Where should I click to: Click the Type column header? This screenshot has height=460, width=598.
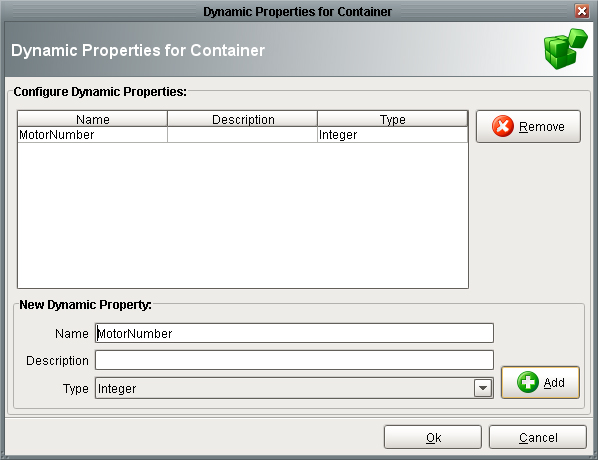392,119
